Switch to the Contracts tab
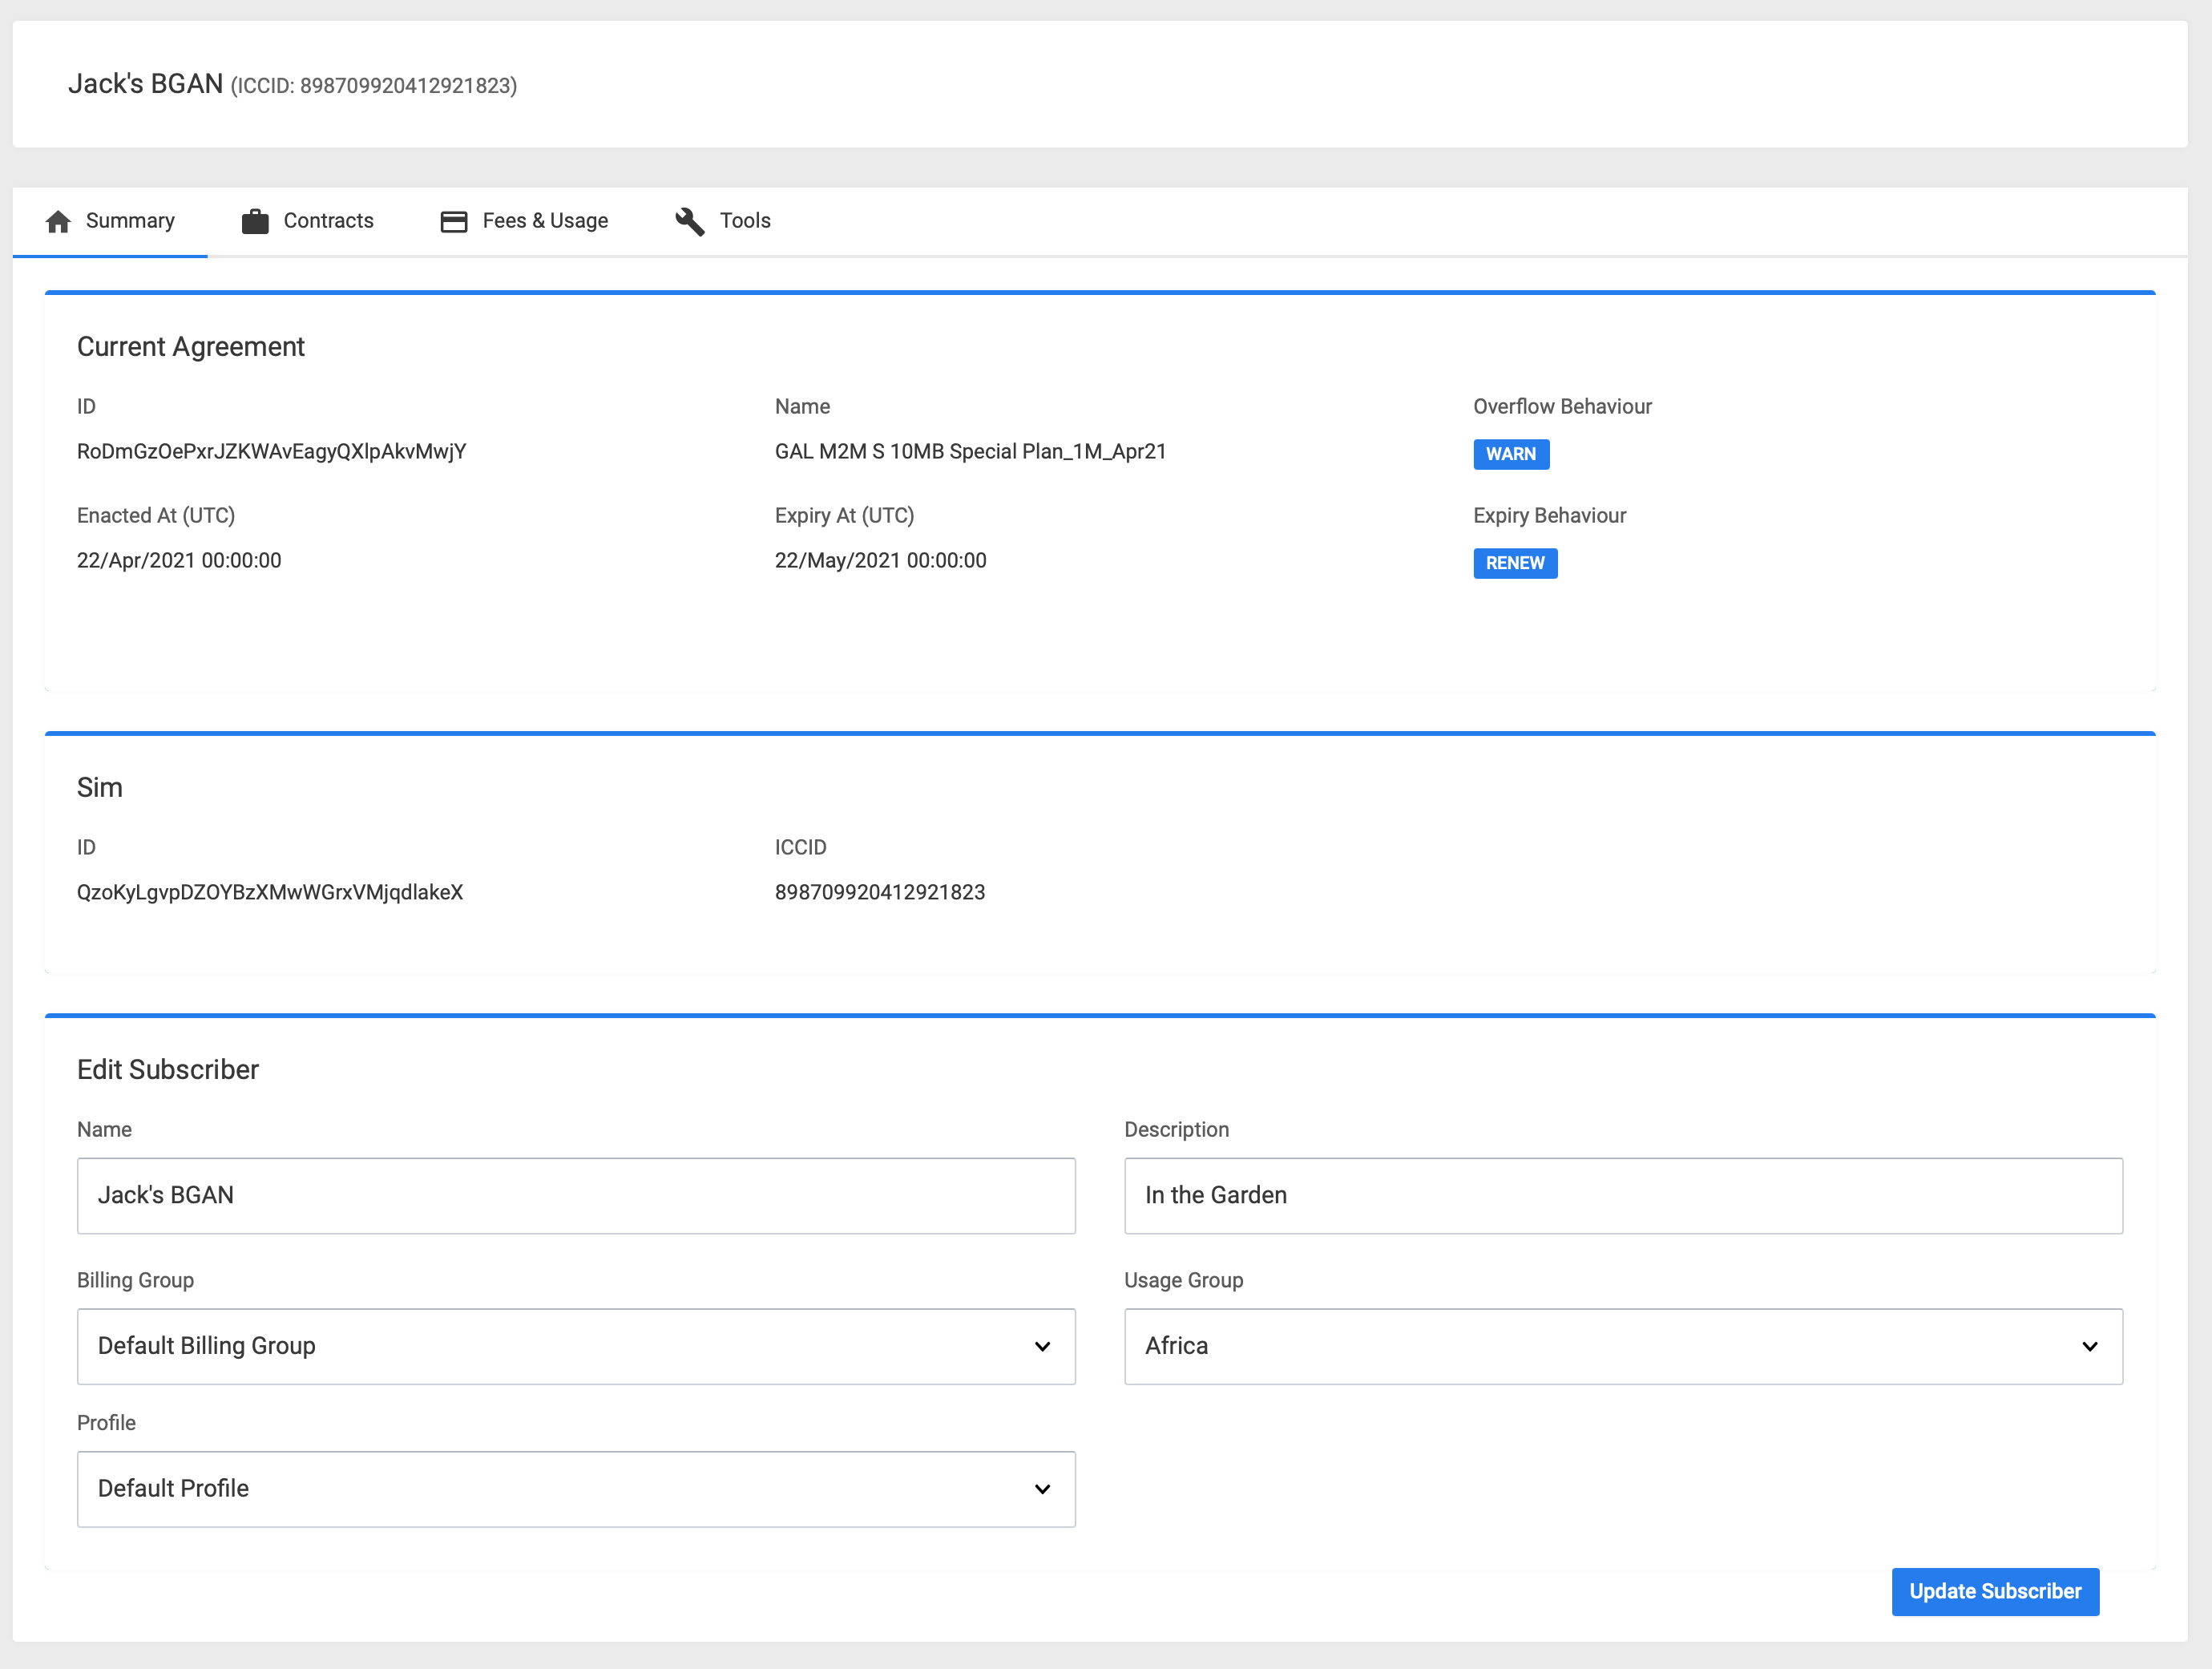Viewport: 2212px width, 1669px height. [328, 221]
